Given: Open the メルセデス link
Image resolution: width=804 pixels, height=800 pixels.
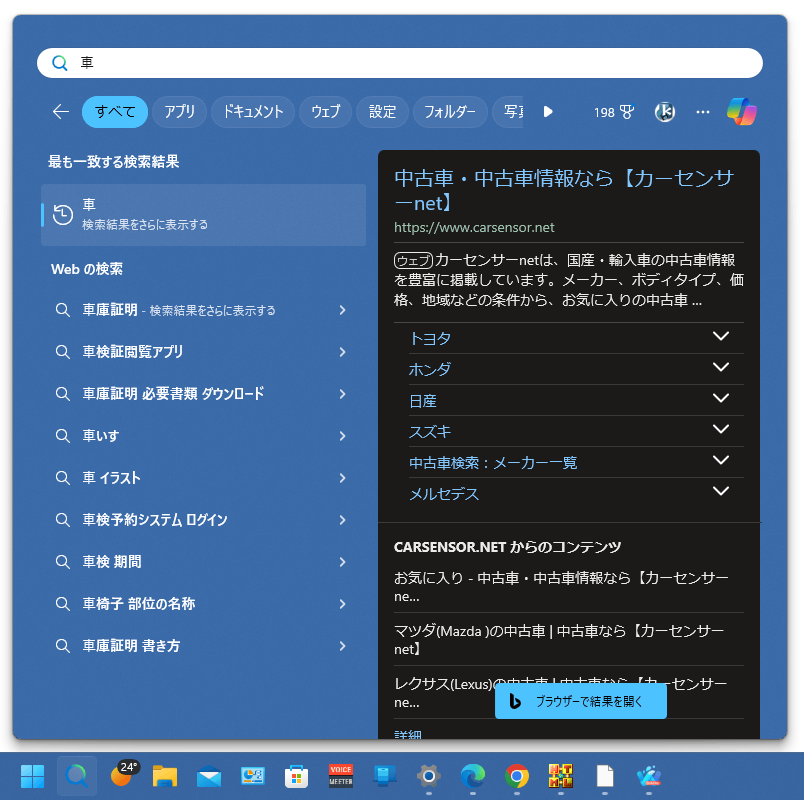Looking at the screenshot, I should click(444, 494).
